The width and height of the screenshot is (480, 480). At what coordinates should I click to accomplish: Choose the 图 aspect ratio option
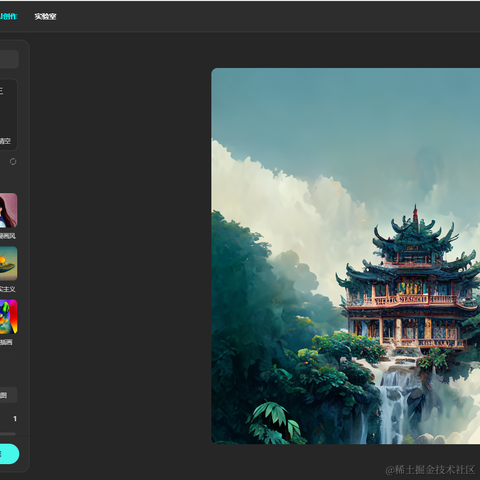point(8,395)
